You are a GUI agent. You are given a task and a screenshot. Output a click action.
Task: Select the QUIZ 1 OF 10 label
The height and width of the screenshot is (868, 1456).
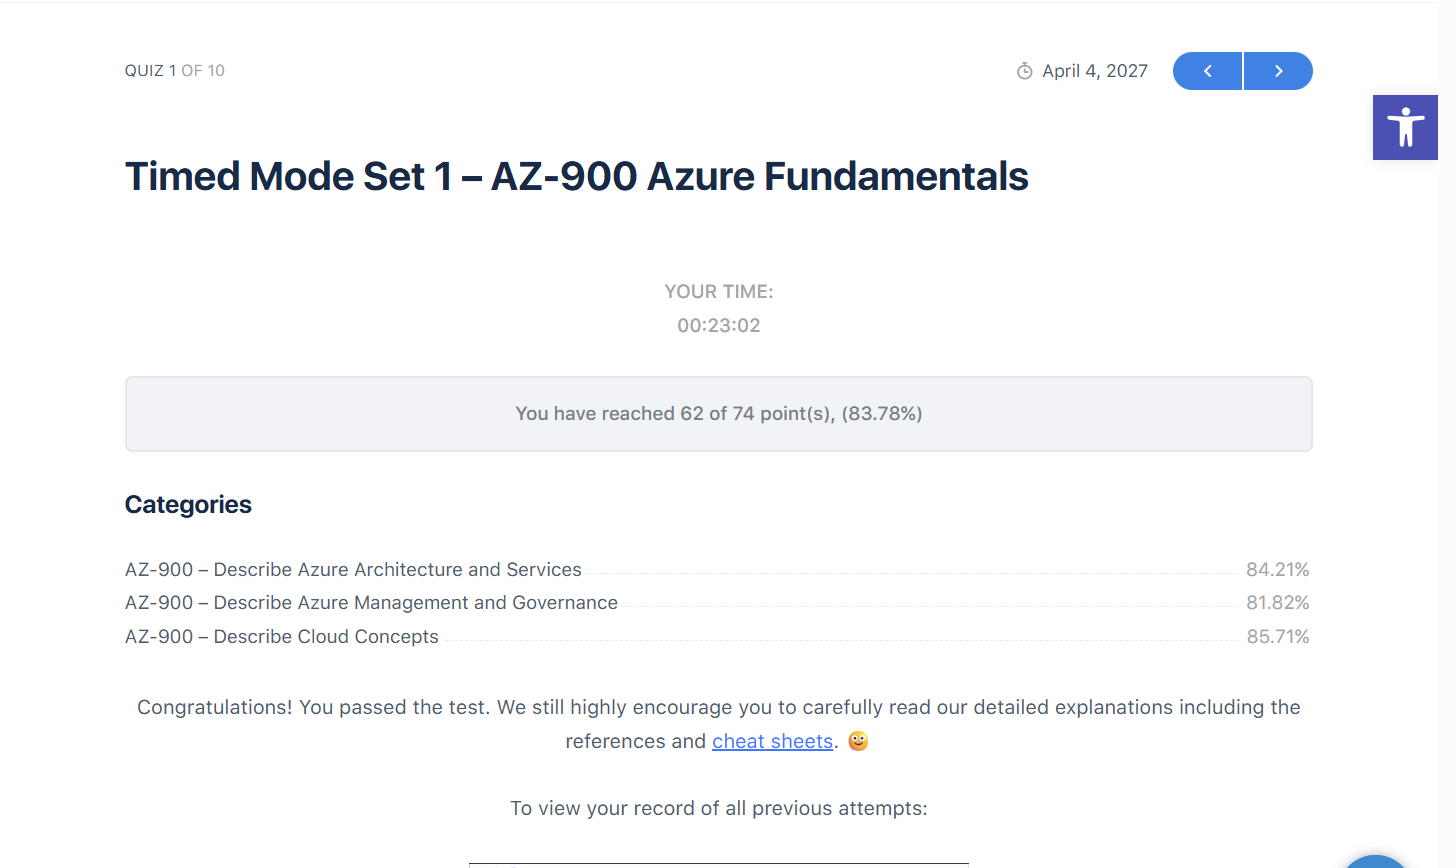point(174,70)
